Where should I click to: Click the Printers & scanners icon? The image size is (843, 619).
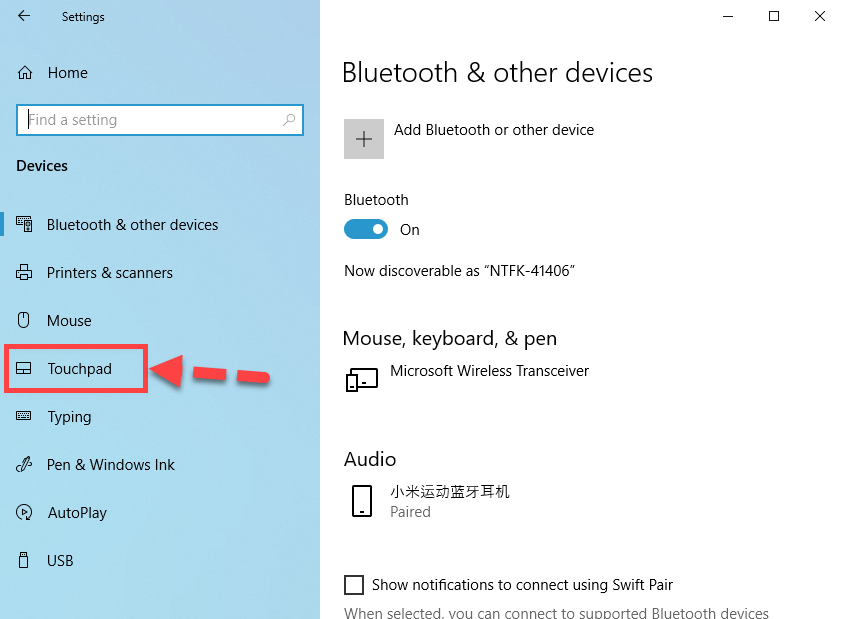pos(25,273)
